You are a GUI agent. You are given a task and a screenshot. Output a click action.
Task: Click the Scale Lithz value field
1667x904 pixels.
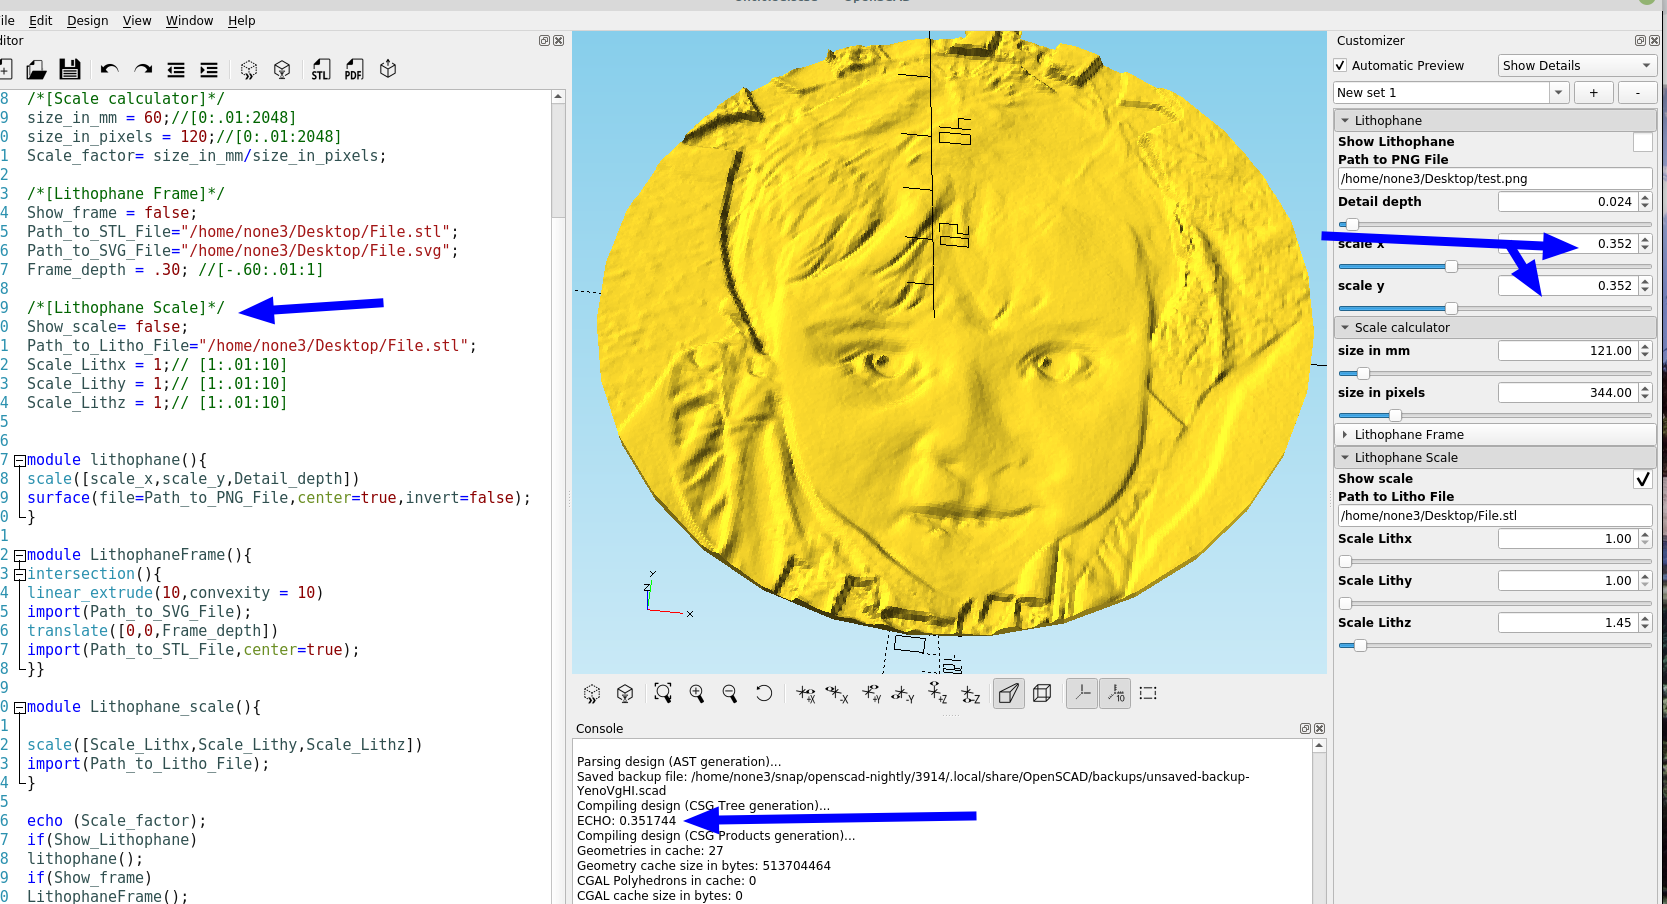click(1567, 623)
